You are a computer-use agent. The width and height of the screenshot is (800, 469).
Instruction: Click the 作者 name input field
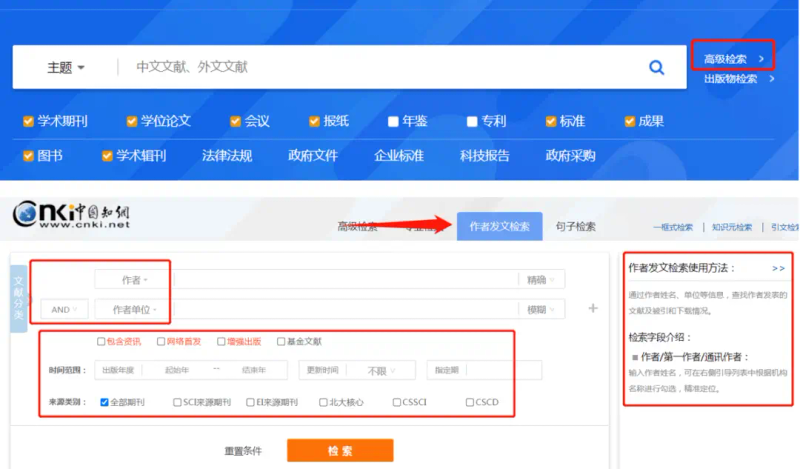346,280
